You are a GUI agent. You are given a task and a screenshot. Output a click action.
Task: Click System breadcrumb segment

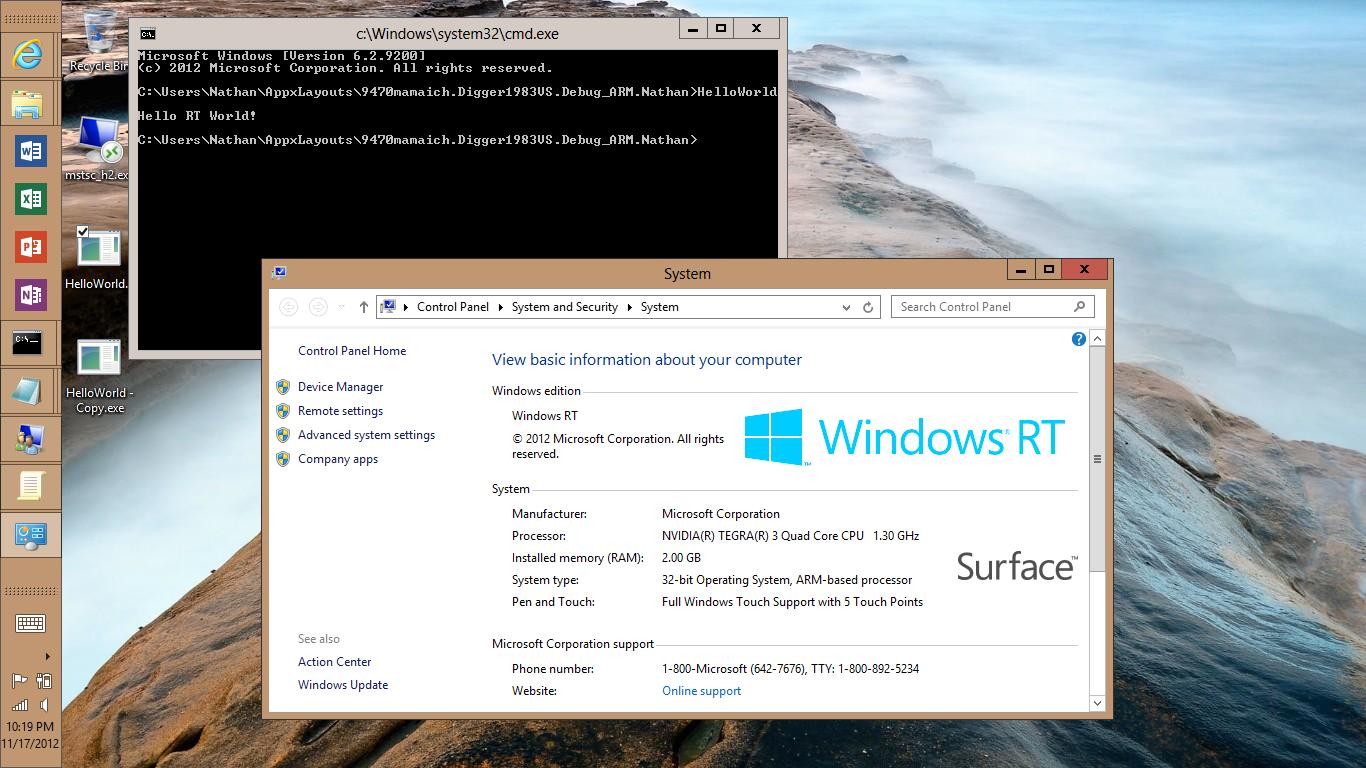(660, 307)
